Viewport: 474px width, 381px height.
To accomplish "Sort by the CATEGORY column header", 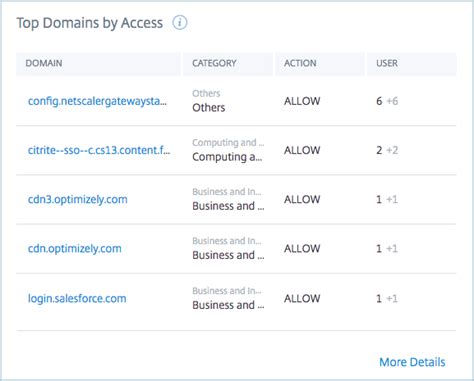I will [214, 63].
